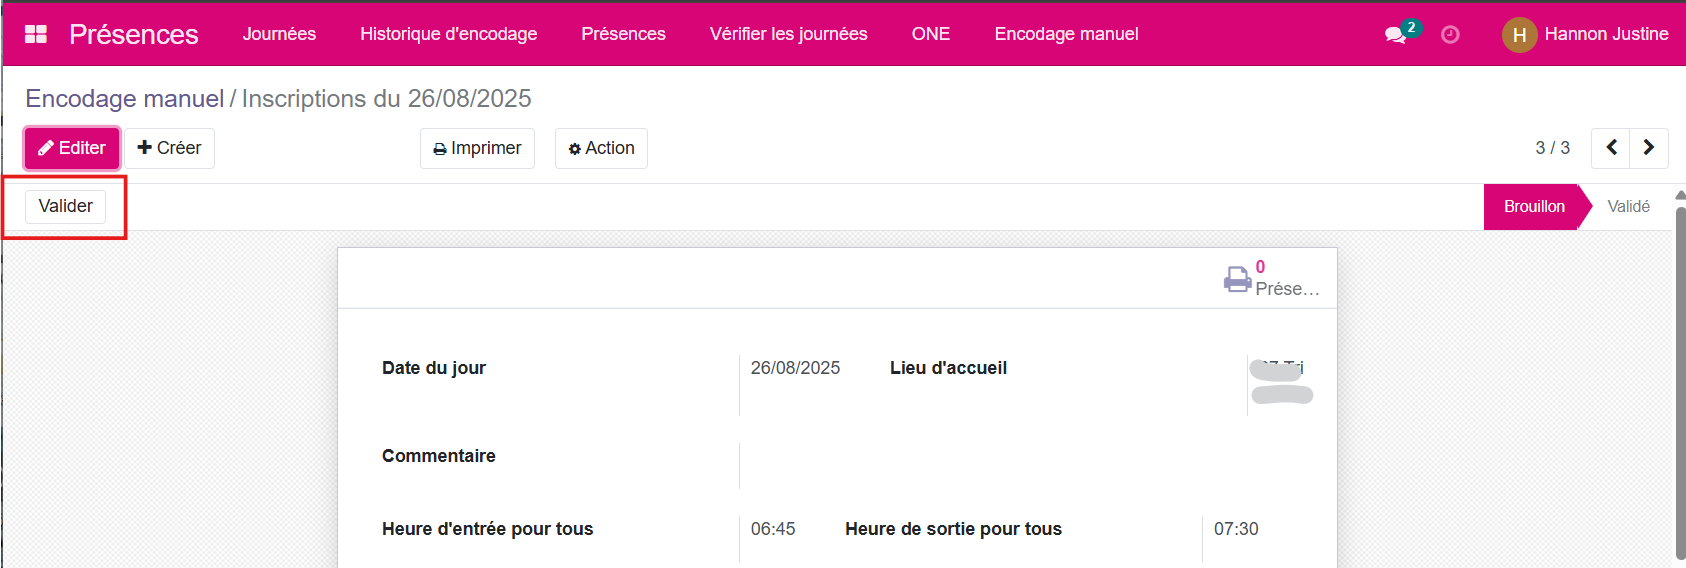Open the Journées menu
The image size is (1686, 568).
click(x=279, y=34)
